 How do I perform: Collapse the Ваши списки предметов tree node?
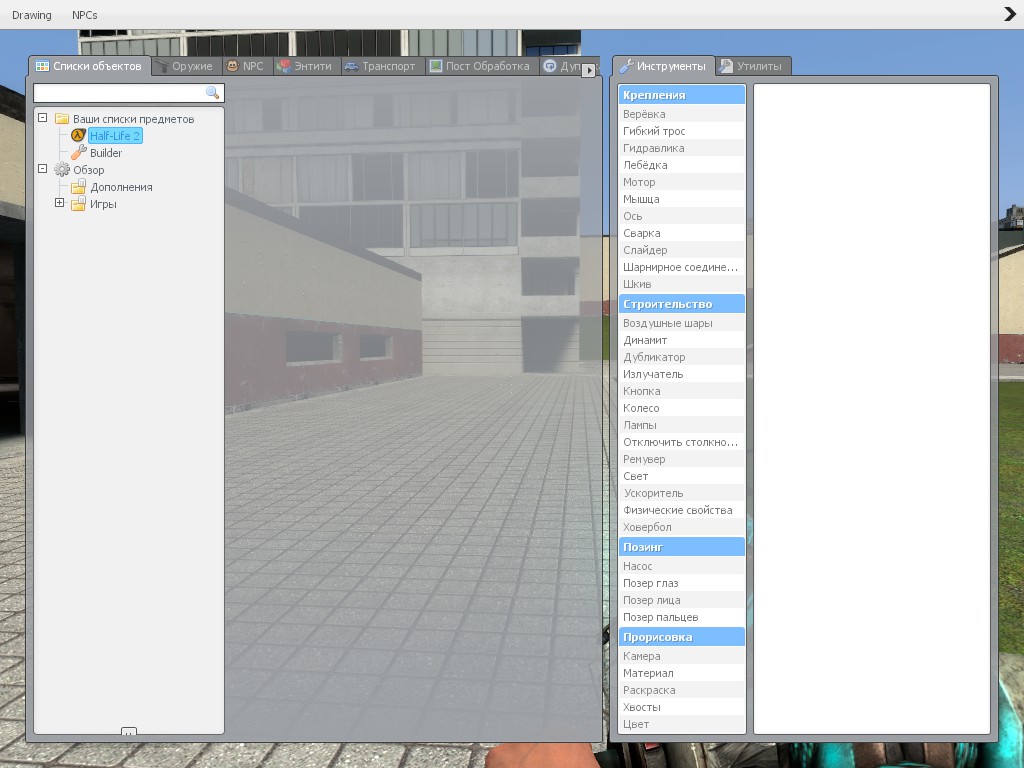coord(43,118)
